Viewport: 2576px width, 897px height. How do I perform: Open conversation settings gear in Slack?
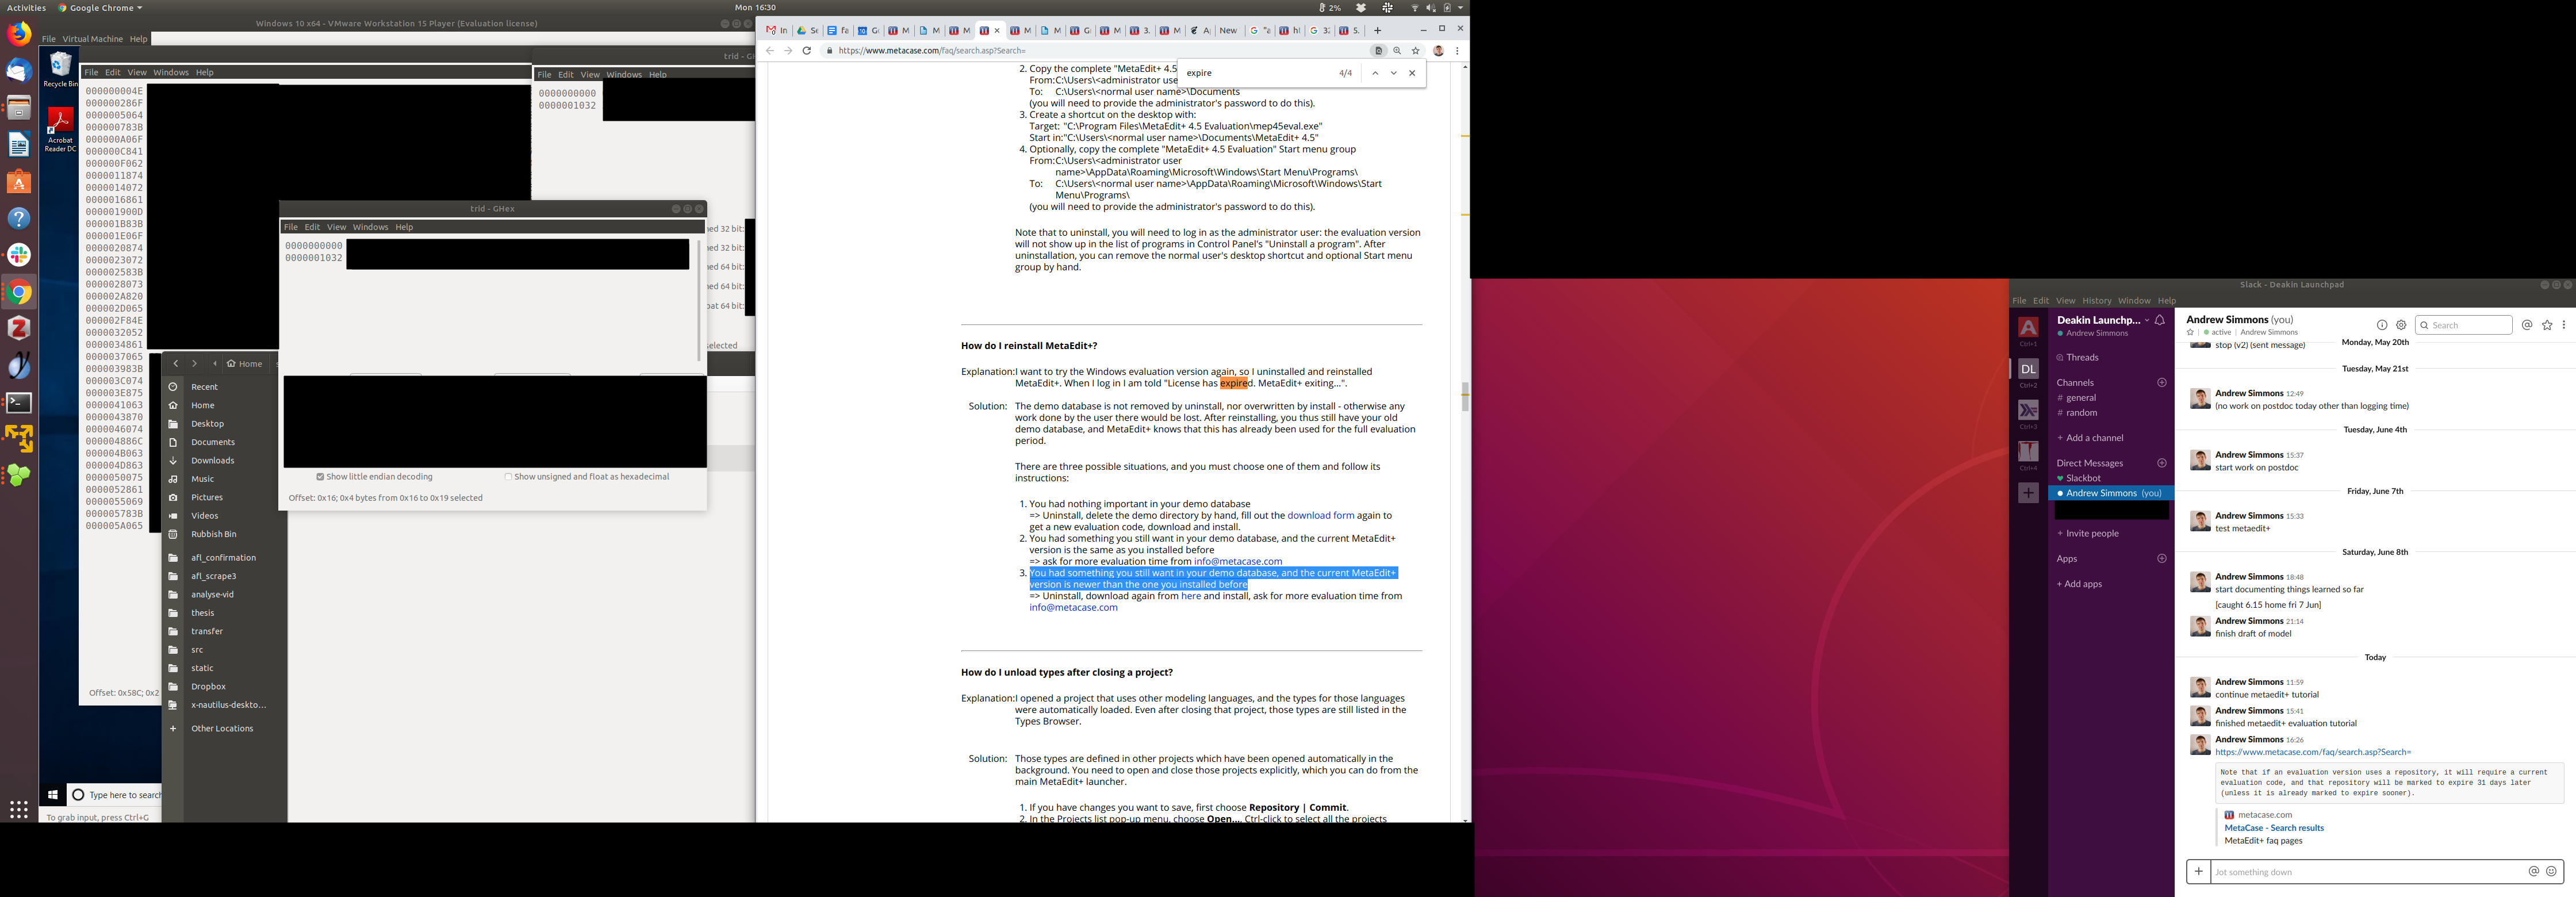2401,325
